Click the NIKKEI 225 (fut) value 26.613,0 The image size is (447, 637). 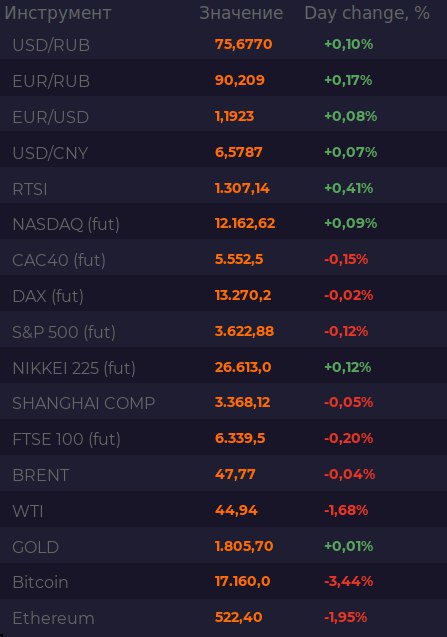click(x=243, y=367)
